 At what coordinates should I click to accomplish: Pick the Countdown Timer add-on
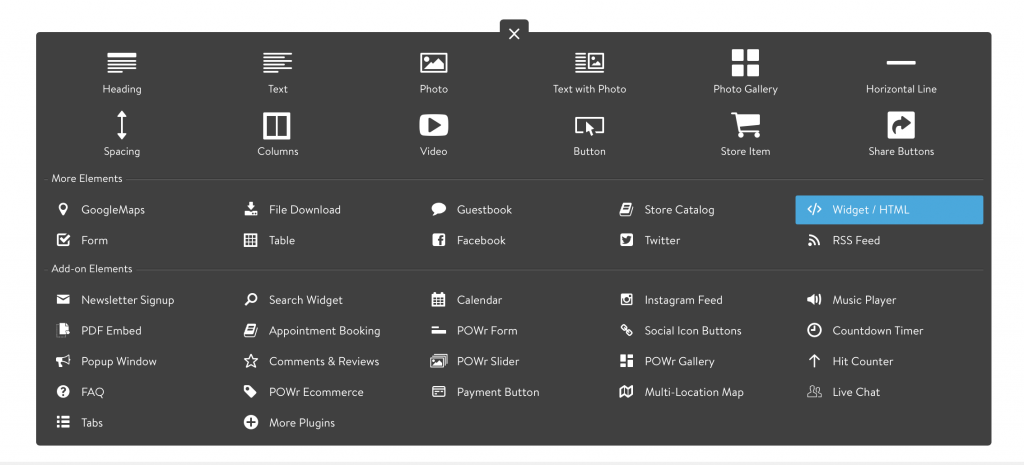pos(877,331)
